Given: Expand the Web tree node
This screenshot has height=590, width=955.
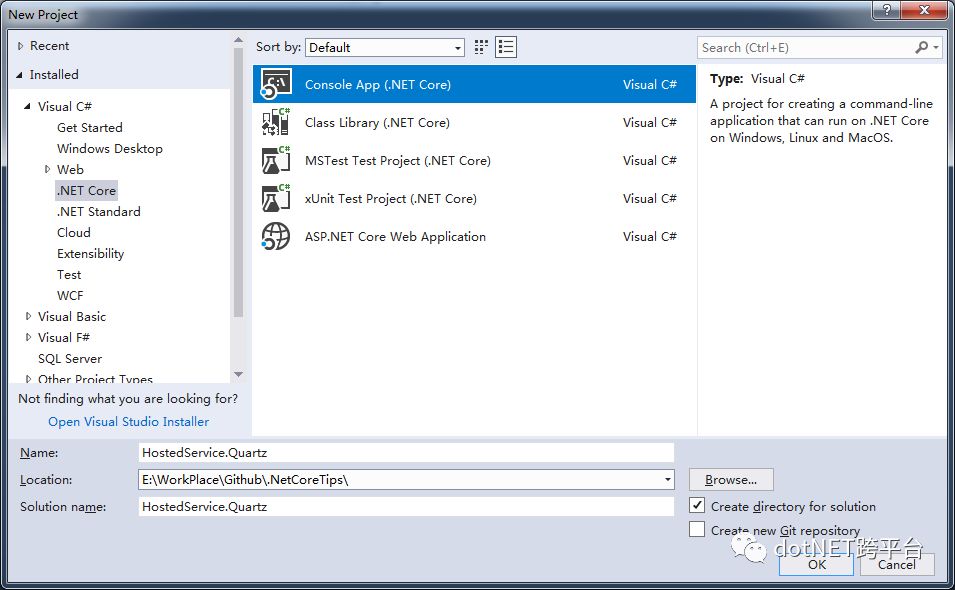Looking at the screenshot, I should coord(47,169).
